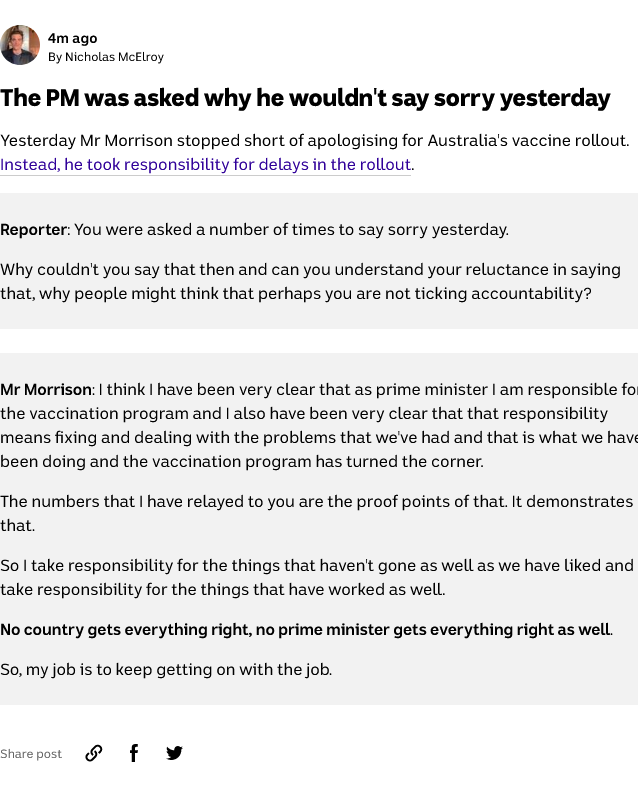Click Nicholas McElroy's author avatar photo
Viewport: 638px width, 793px height.
[20, 46]
